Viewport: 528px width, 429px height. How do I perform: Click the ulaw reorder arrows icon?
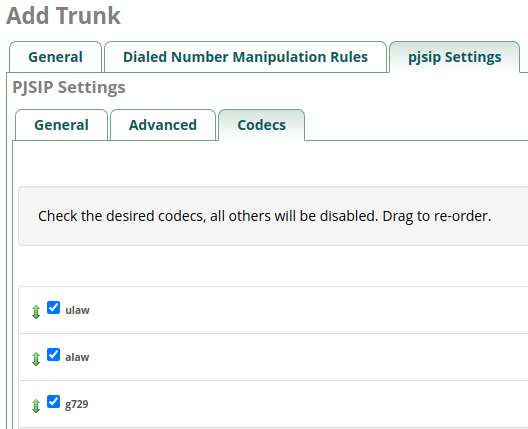click(36, 312)
